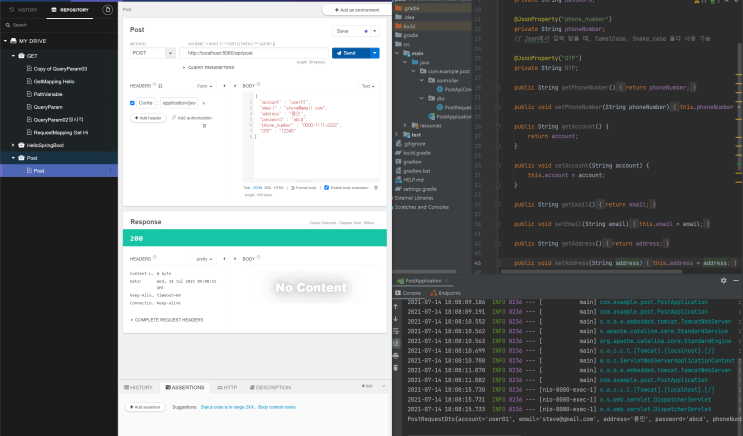Click the 'Body content exists' suggestion

(277, 407)
